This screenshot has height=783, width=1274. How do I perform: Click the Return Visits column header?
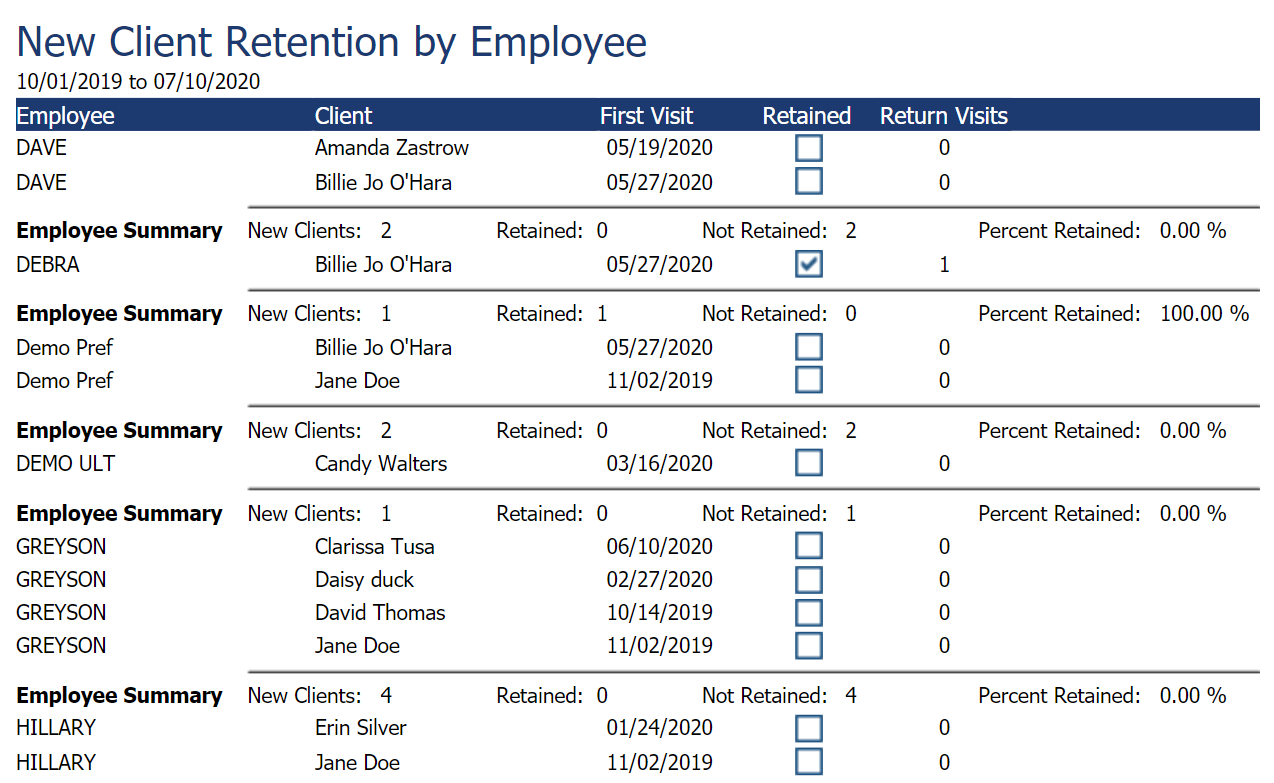click(944, 116)
